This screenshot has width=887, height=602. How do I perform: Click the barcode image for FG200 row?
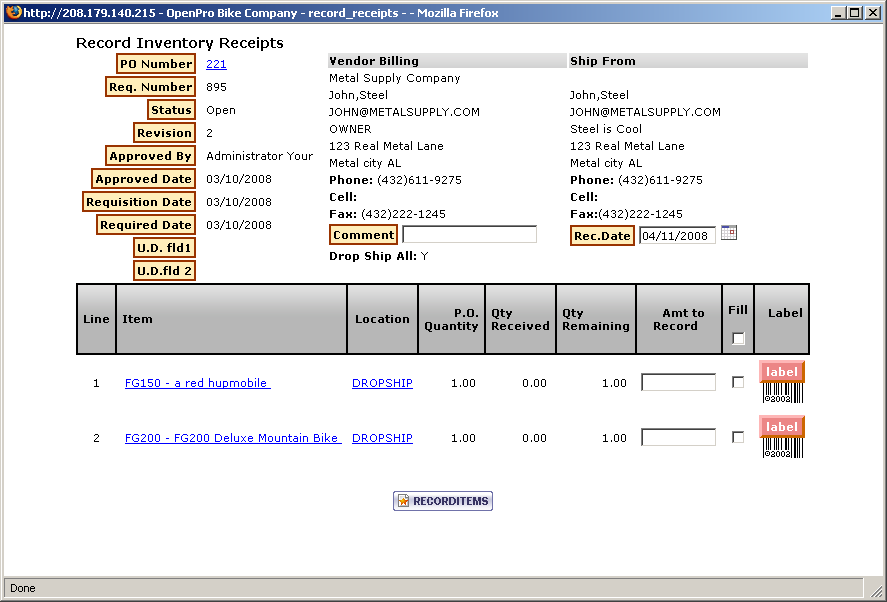(782, 448)
